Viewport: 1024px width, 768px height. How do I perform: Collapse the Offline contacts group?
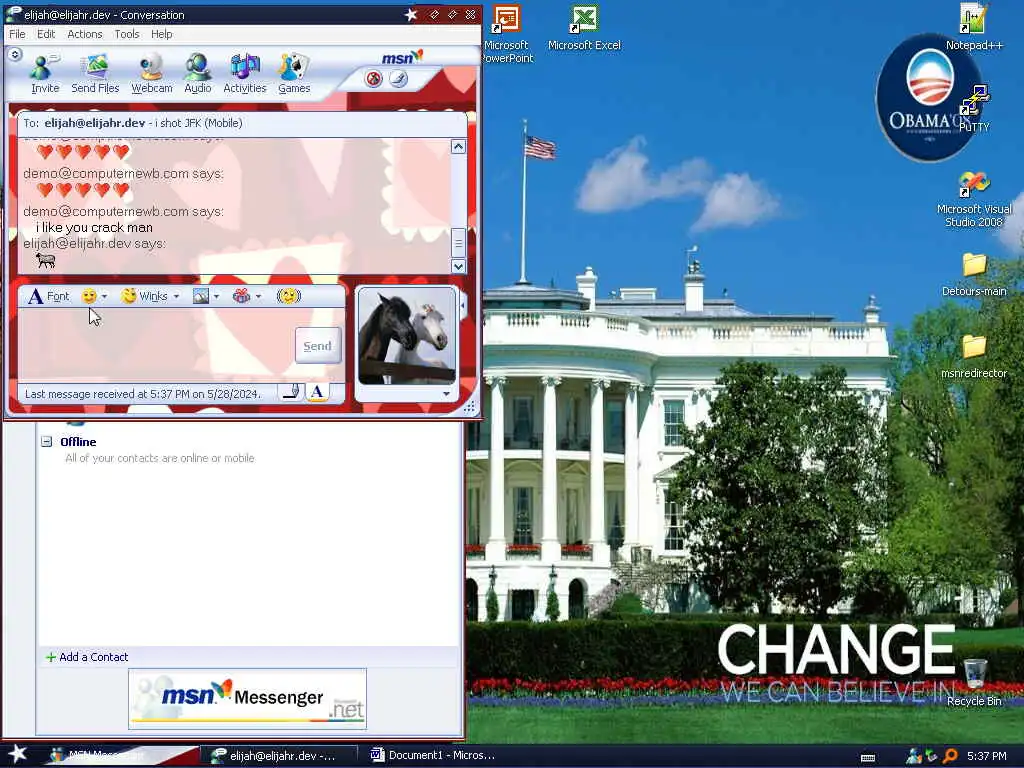(x=46, y=441)
